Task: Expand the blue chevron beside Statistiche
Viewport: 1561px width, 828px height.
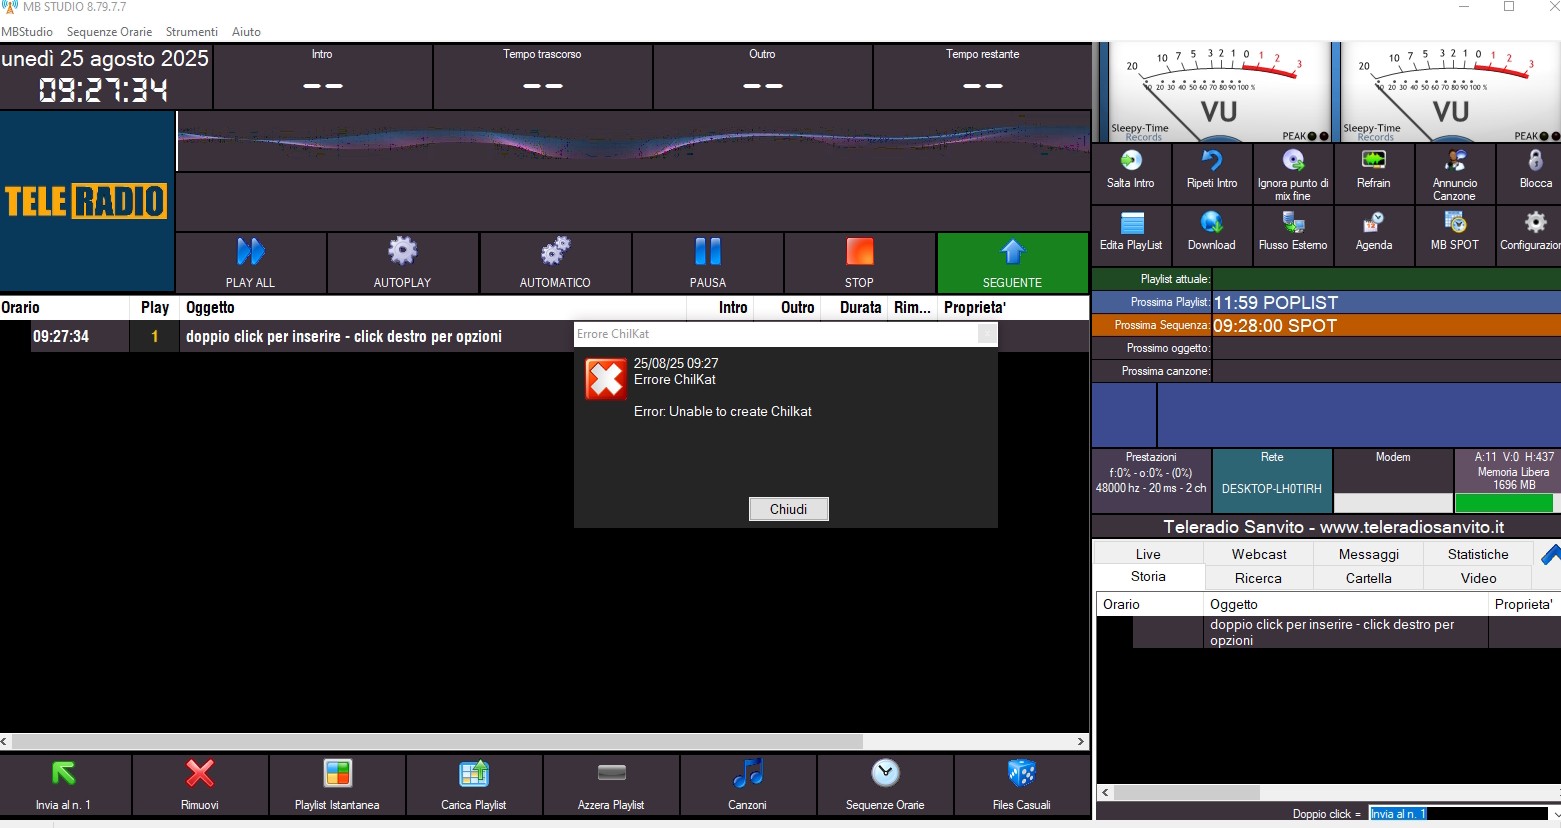Action: [1550, 554]
